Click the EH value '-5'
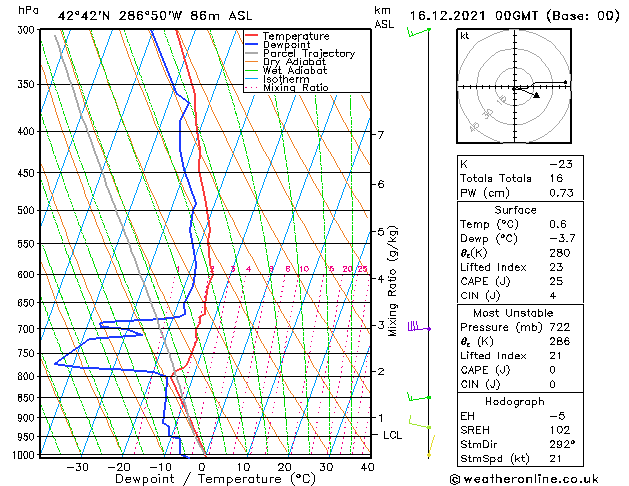Screen dimensions: 629x486 click(x=557, y=416)
